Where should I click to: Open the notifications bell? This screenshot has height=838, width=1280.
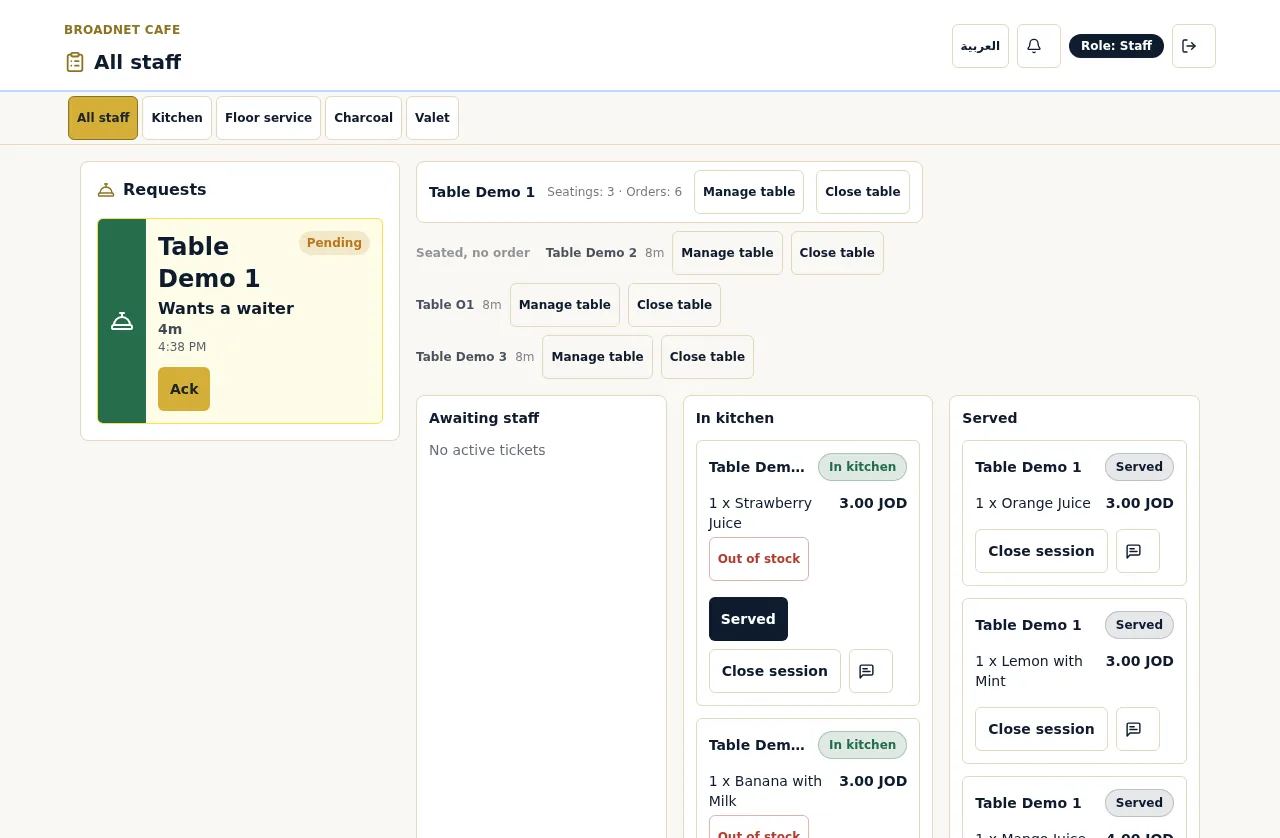coord(1038,46)
